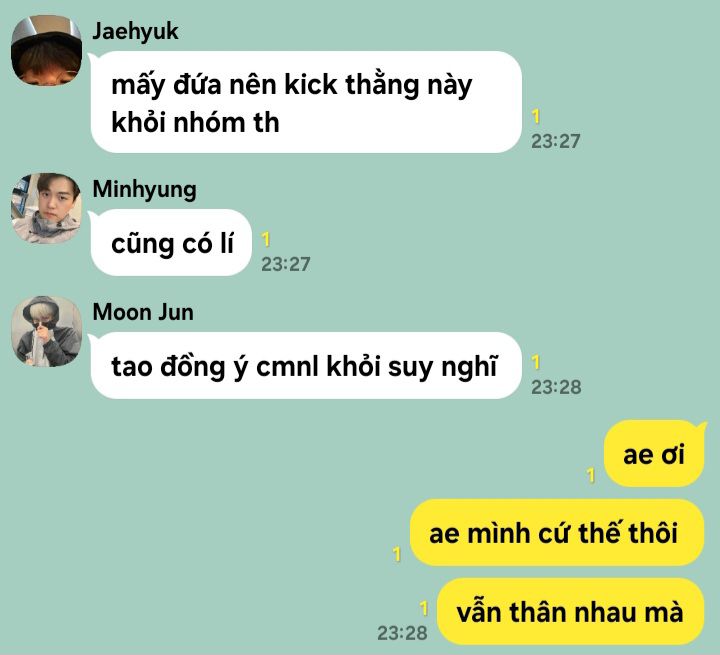
Task: Open Jaehyuk's profile picture
Action: point(46,51)
